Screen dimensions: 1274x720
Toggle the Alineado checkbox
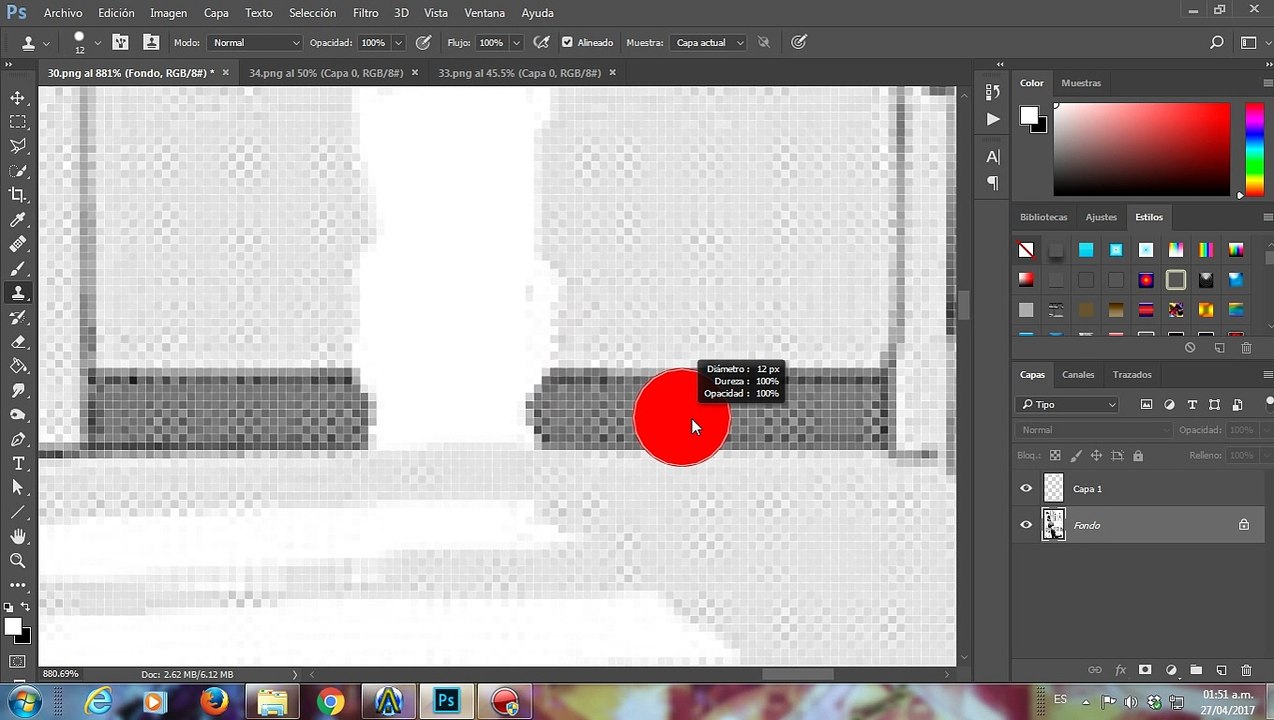[567, 43]
